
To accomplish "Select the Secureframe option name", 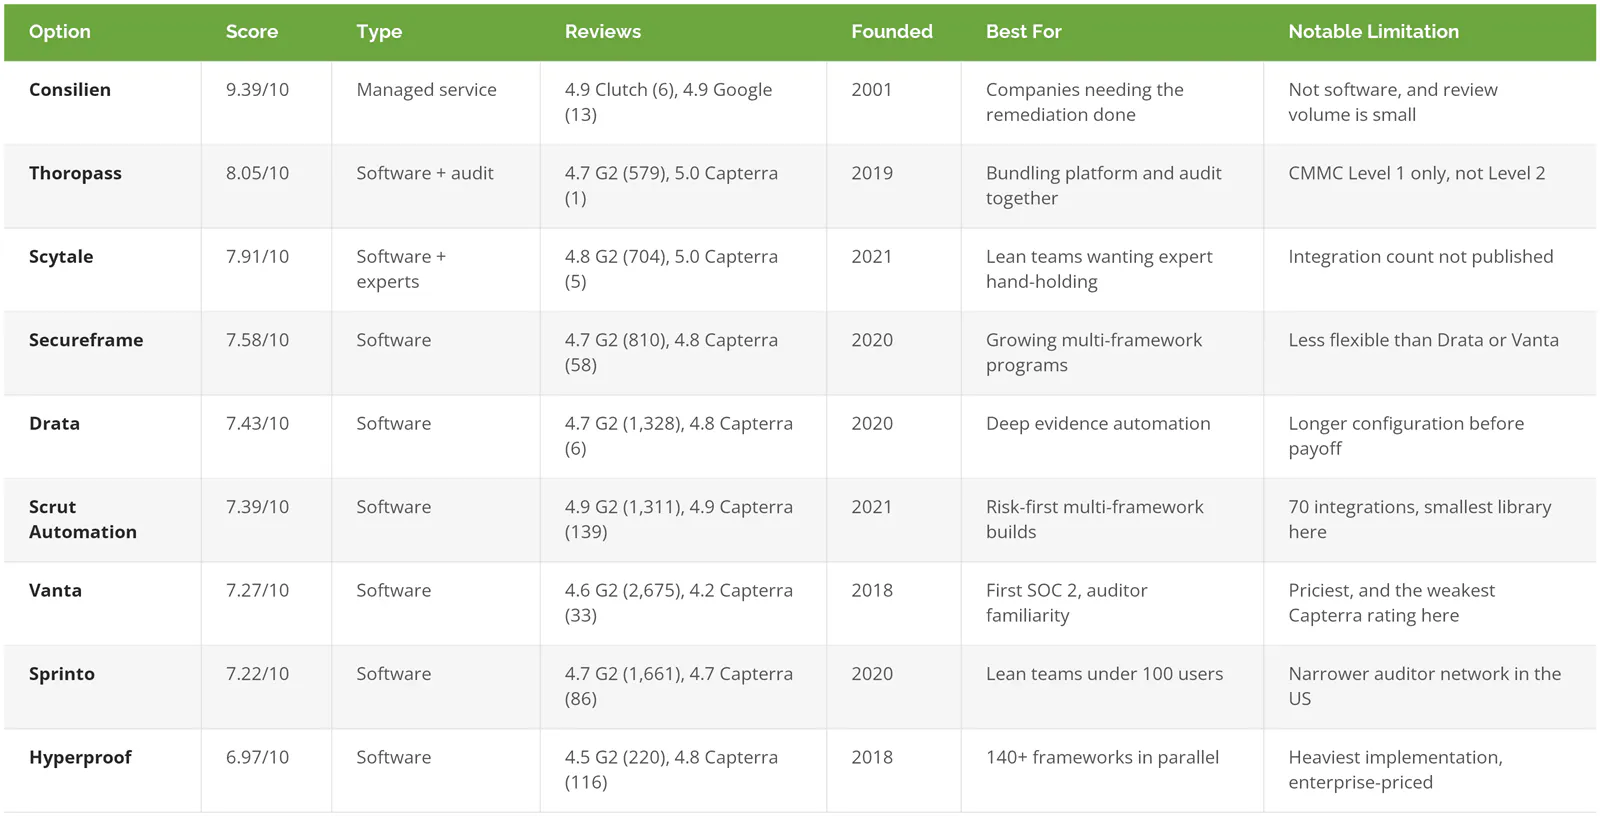I will tap(86, 340).
